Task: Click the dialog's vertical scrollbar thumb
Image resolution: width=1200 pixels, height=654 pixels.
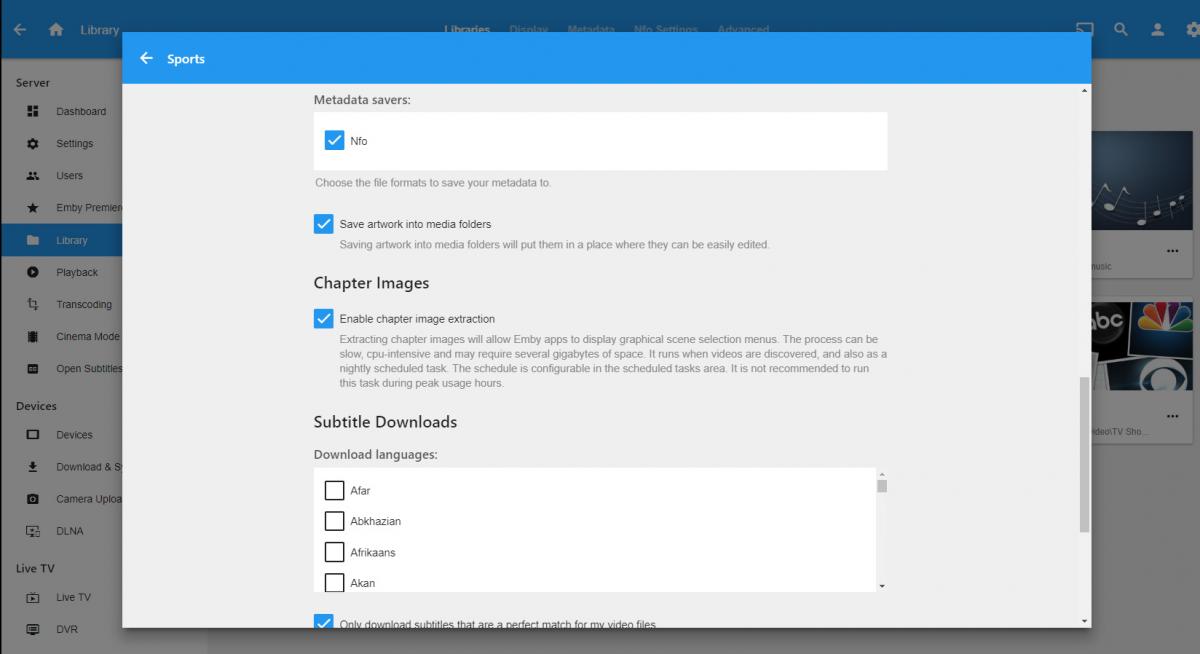Action: (1085, 455)
